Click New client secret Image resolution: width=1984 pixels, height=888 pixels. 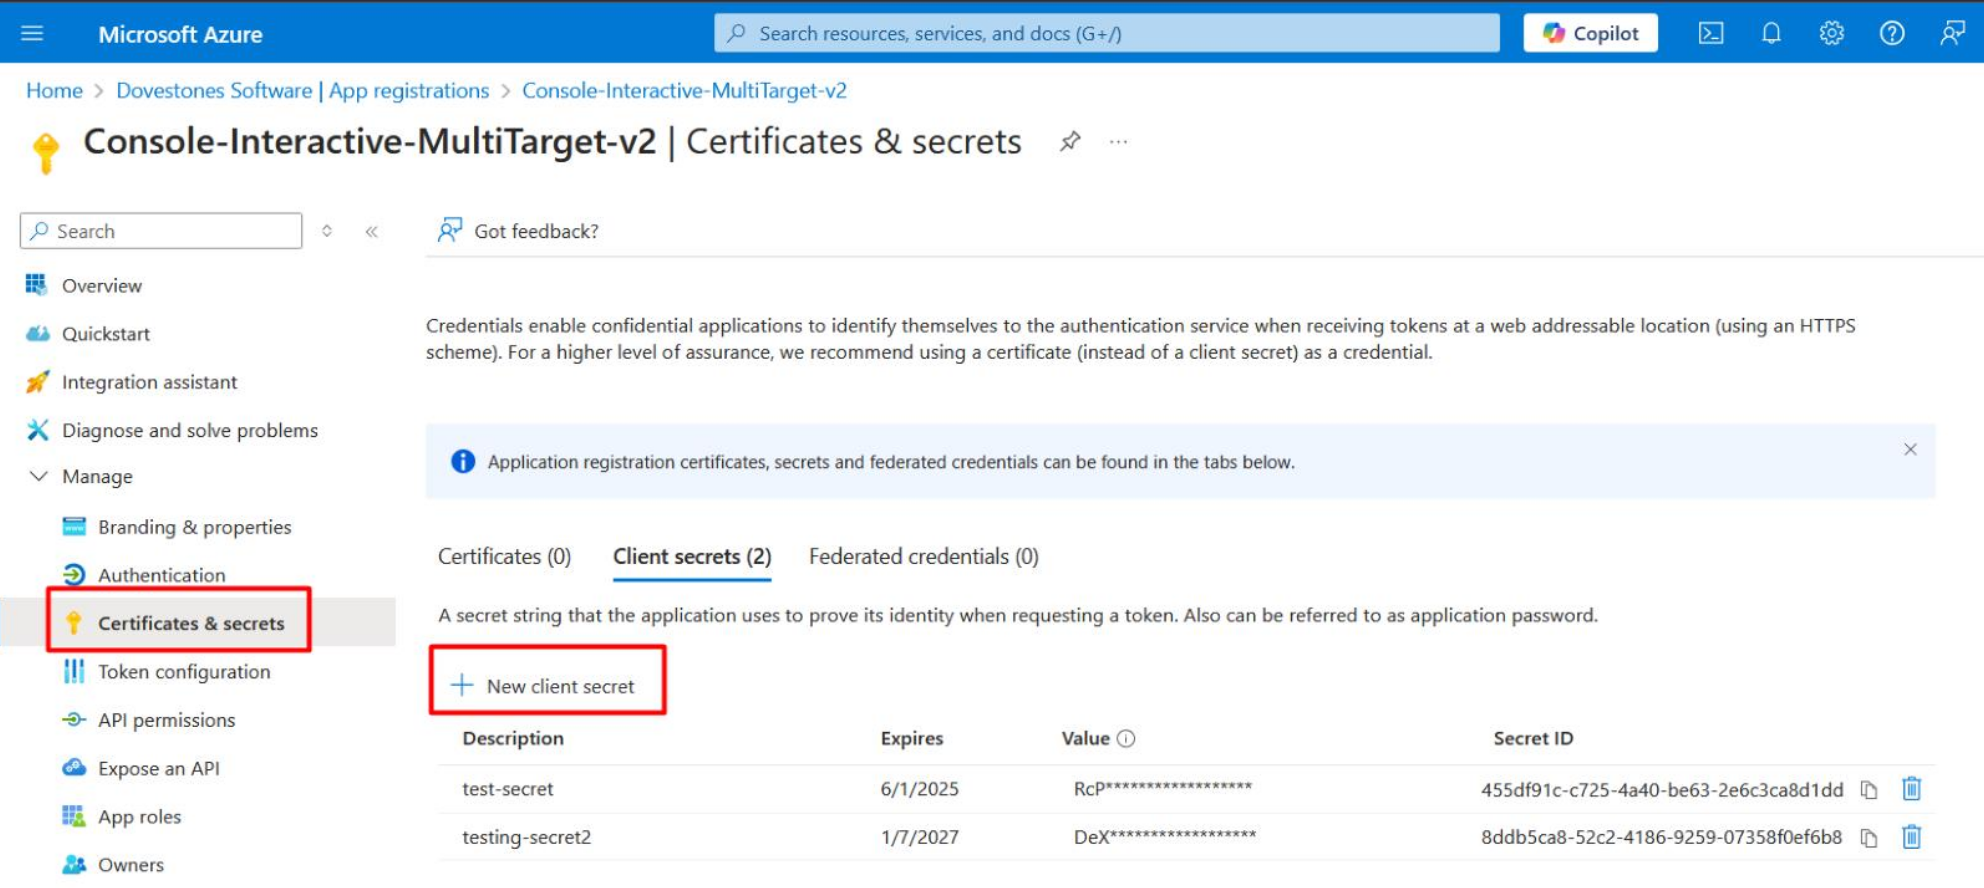click(546, 686)
